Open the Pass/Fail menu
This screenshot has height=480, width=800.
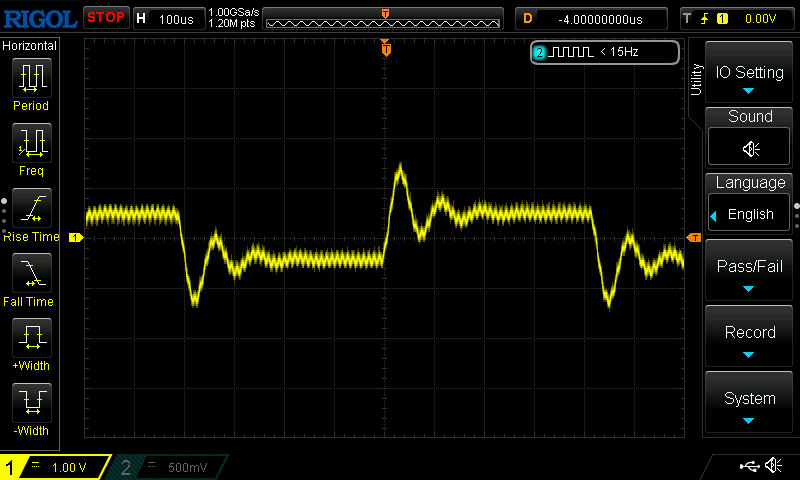tap(749, 270)
